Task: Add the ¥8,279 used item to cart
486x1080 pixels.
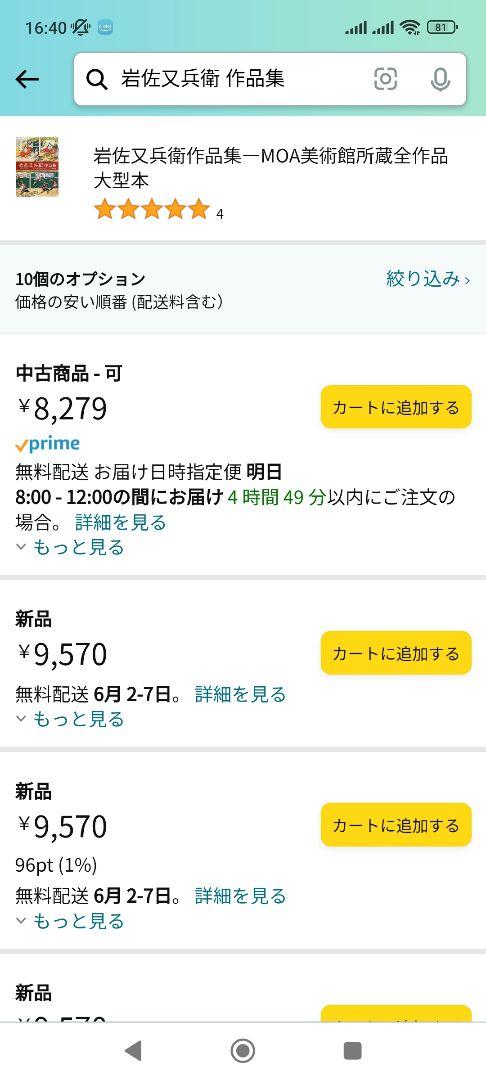Action: coord(396,407)
